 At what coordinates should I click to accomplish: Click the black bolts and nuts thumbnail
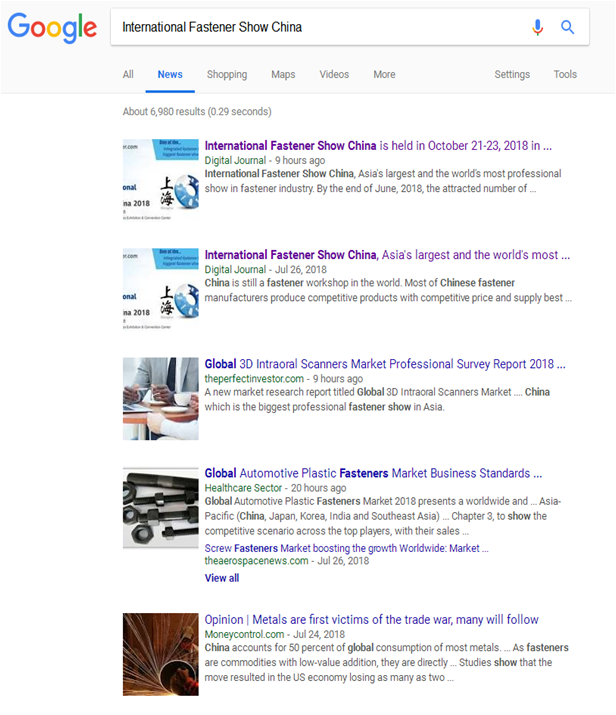tap(160, 508)
